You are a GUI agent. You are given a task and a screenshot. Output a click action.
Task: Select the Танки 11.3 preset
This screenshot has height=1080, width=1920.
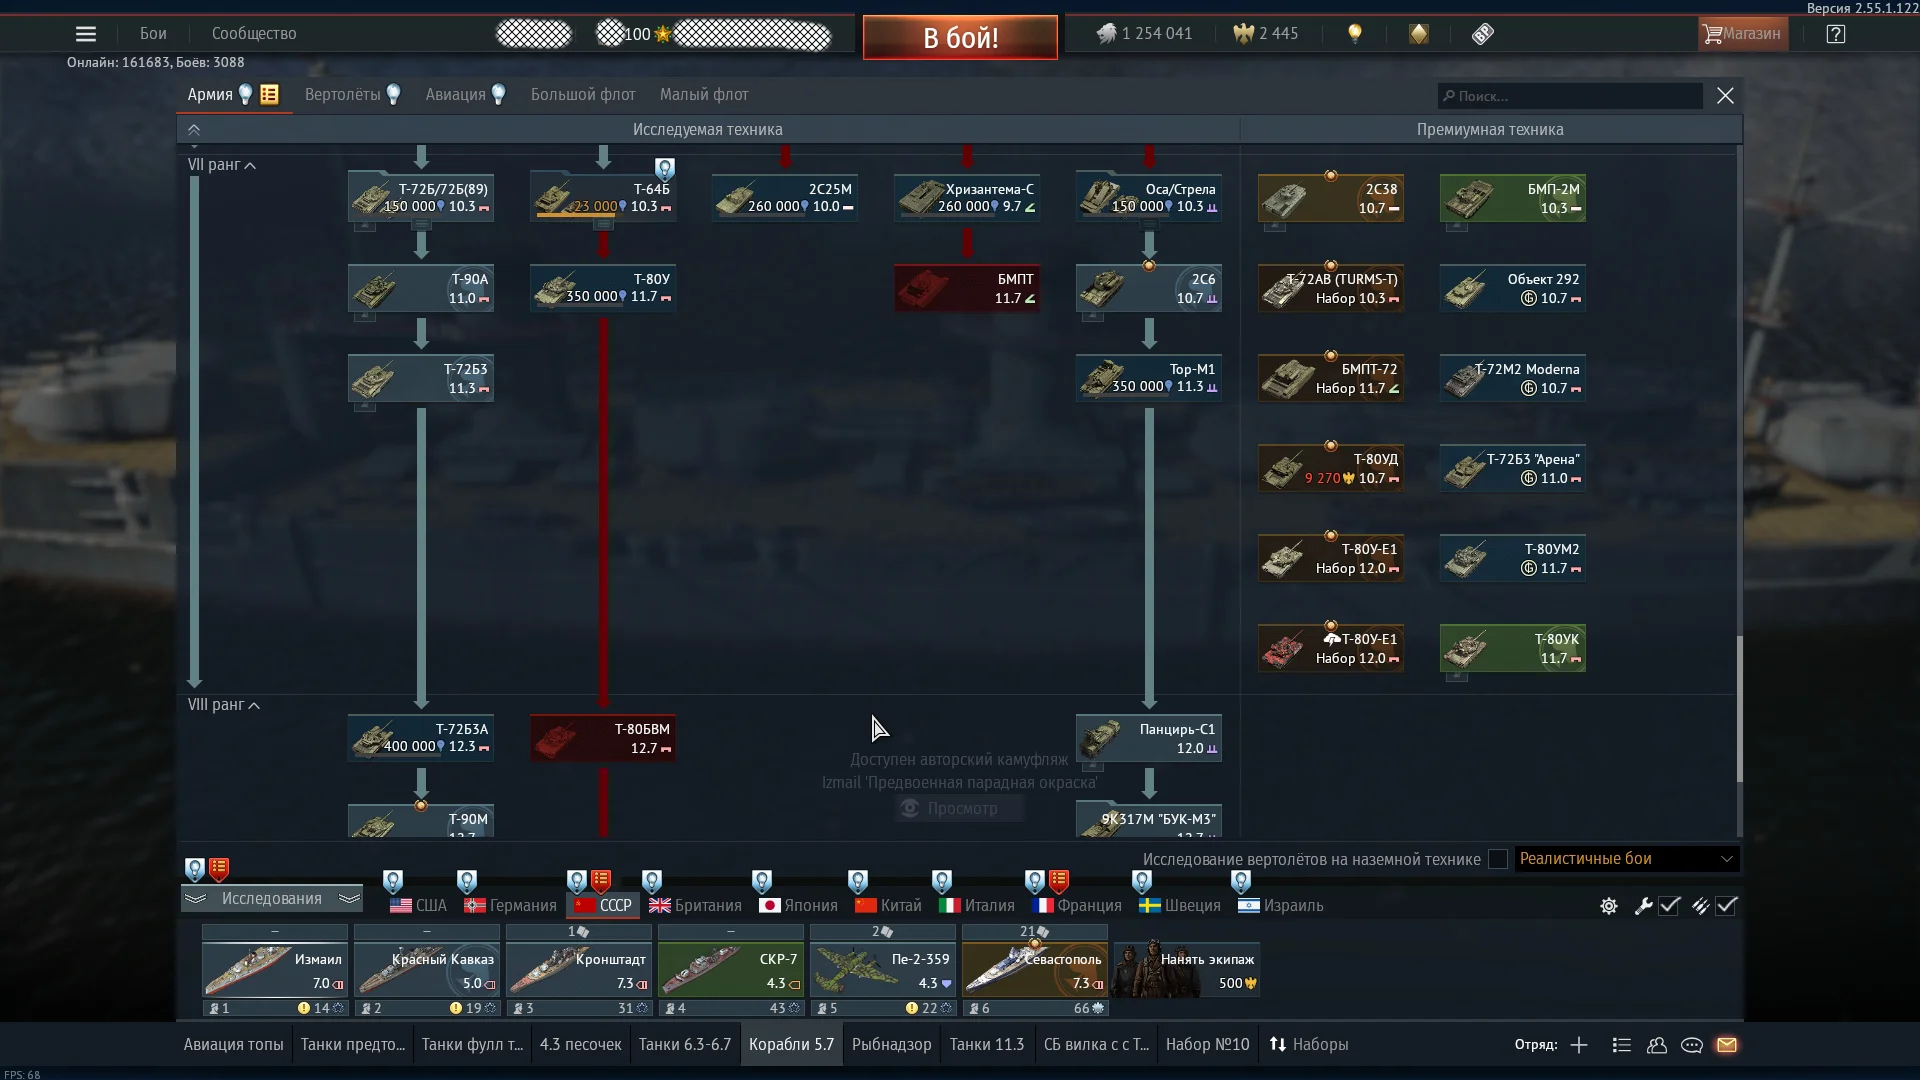tap(987, 1045)
